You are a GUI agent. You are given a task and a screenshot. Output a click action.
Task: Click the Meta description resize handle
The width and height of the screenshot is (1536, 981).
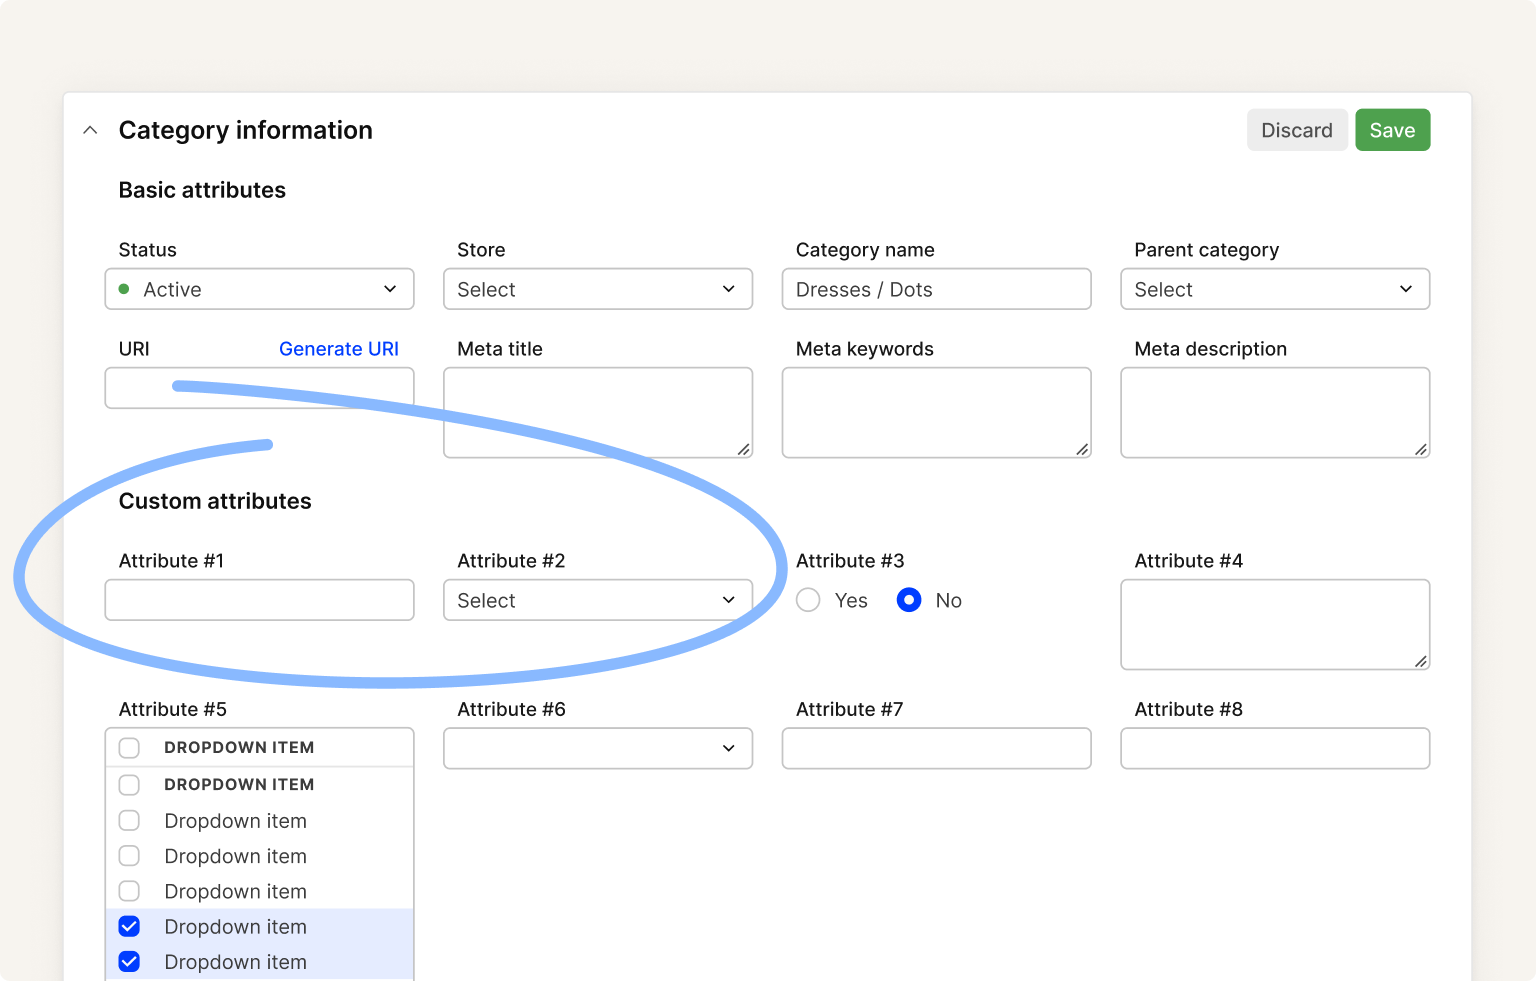1420,449
